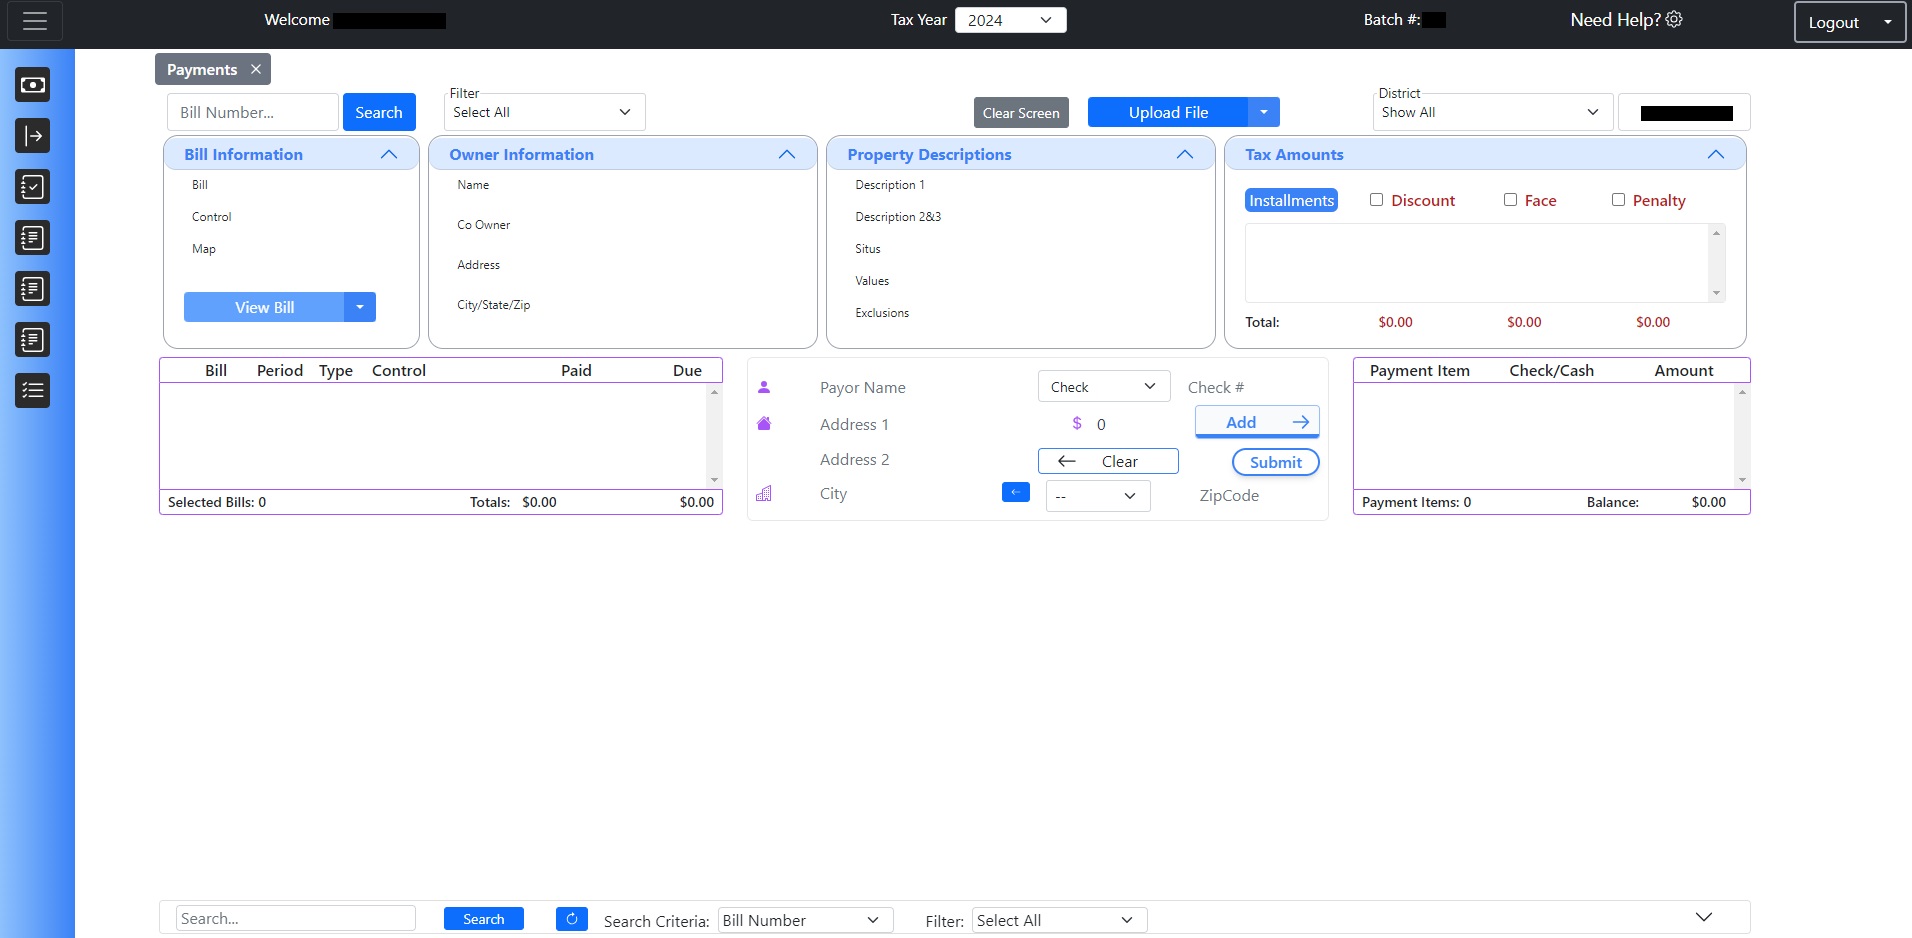The width and height of the screenshot is (1912, 938).
Task: Click the Upload File button
Action: pyautogui.click(x=1168, y=112)
